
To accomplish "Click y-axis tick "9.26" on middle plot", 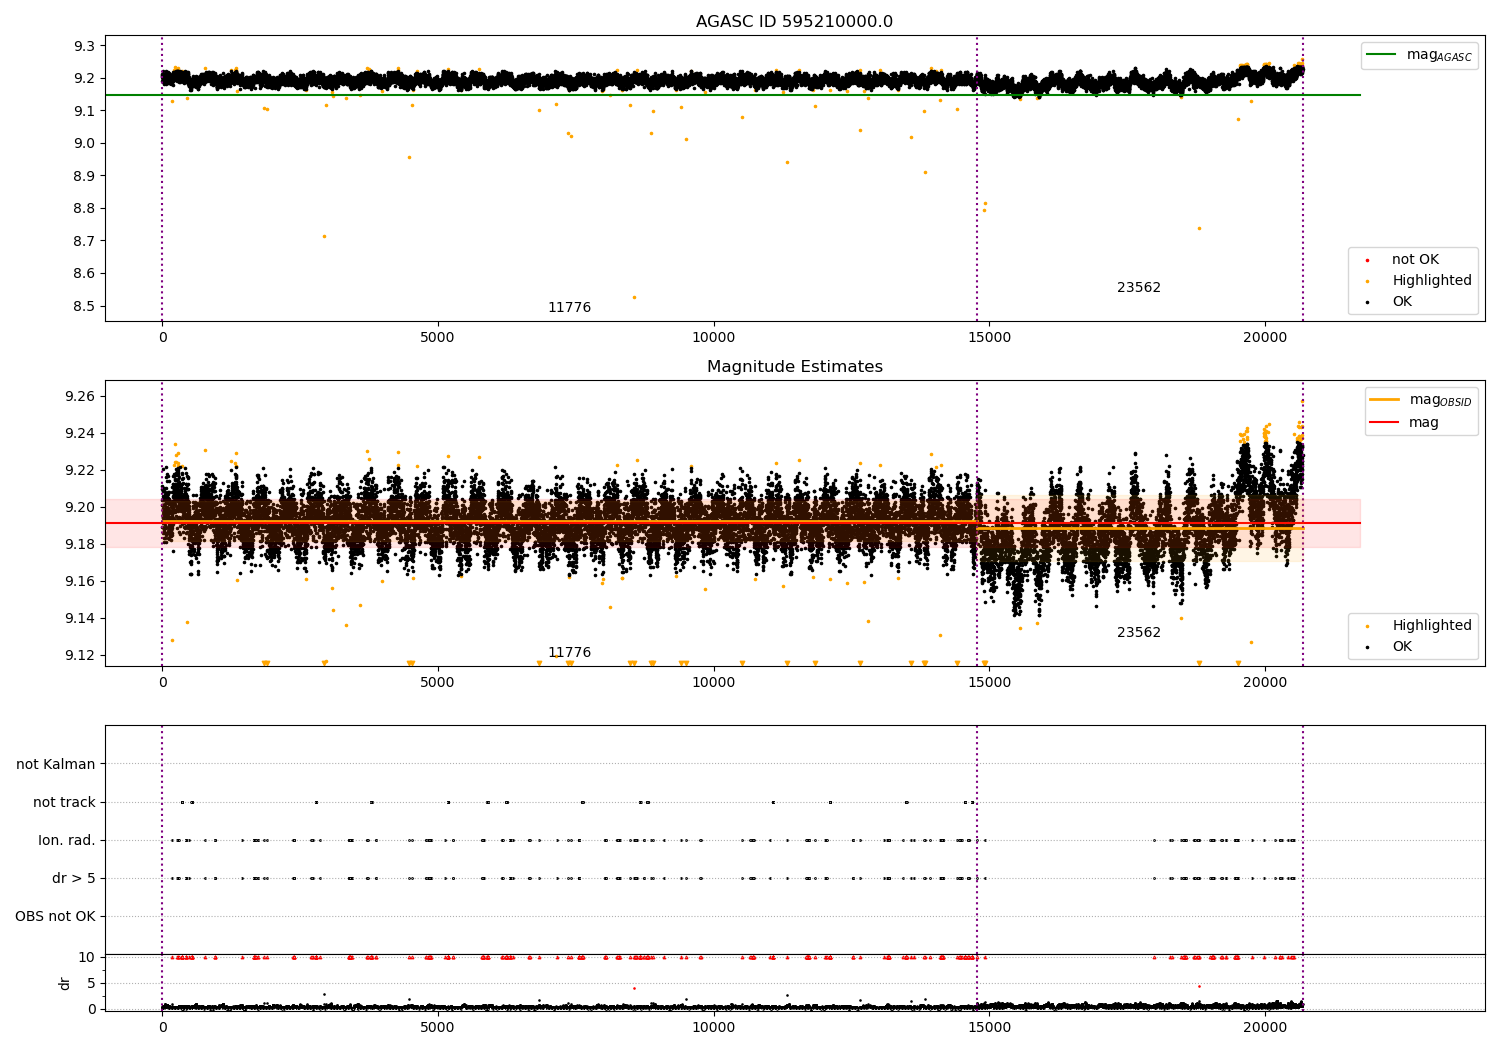I will (80, 397).
